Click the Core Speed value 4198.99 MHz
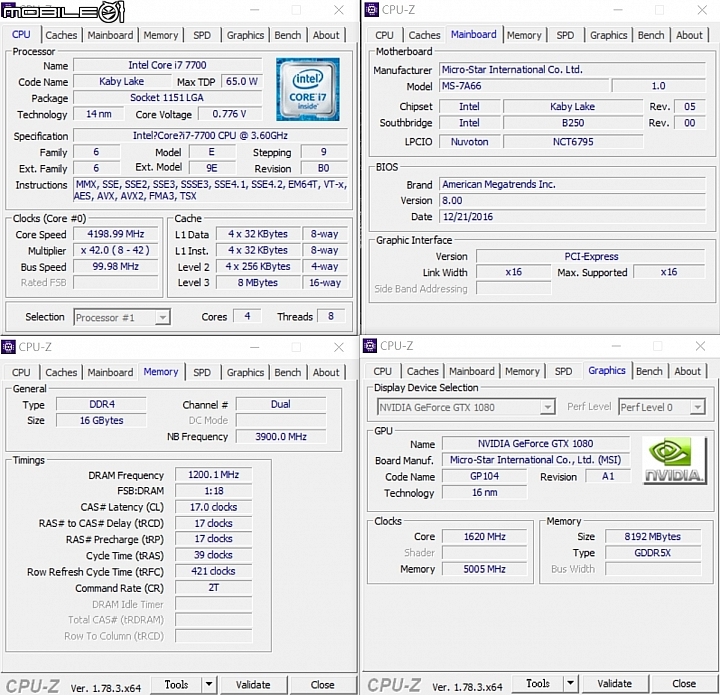This screenshot has height=695, width=720. click(116, 234)
